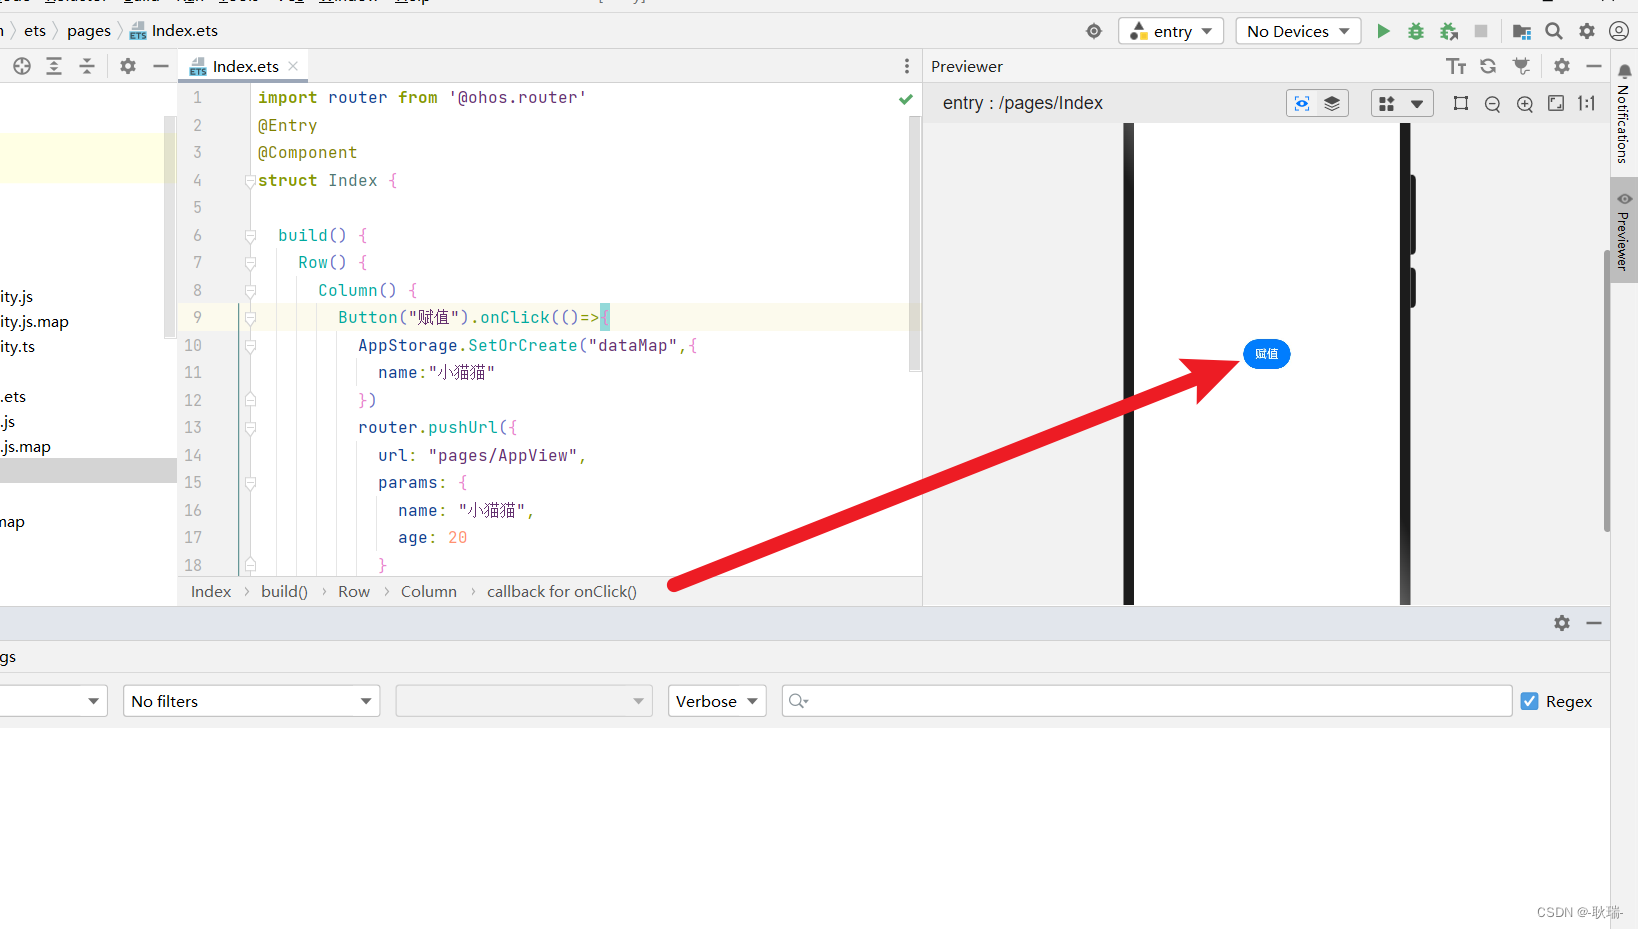1638x929 pixels.
Task: Click the editor vertical scrollbar
Action: [x=915, y=243]
